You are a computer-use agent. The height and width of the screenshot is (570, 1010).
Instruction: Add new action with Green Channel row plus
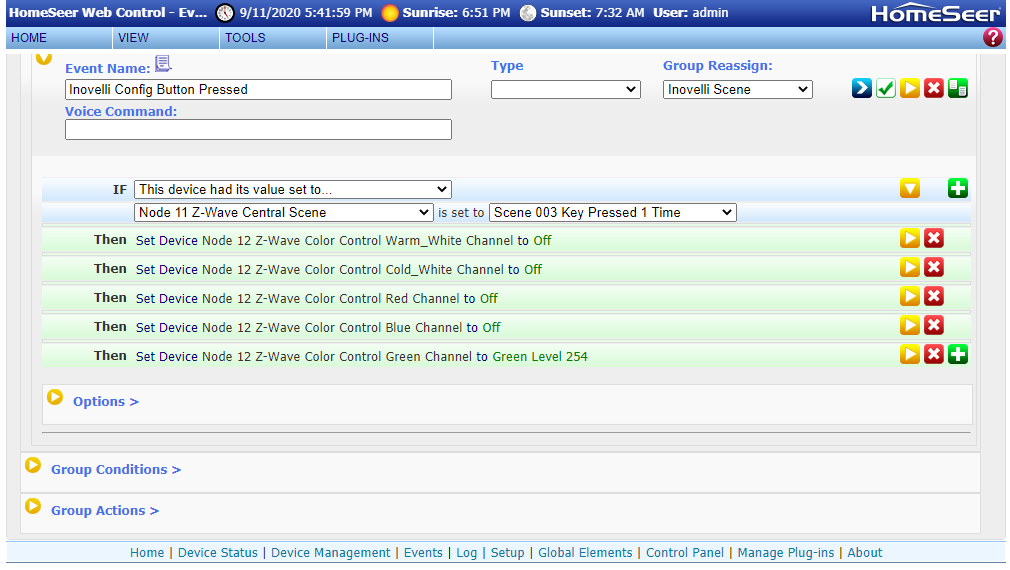(958, 354)
